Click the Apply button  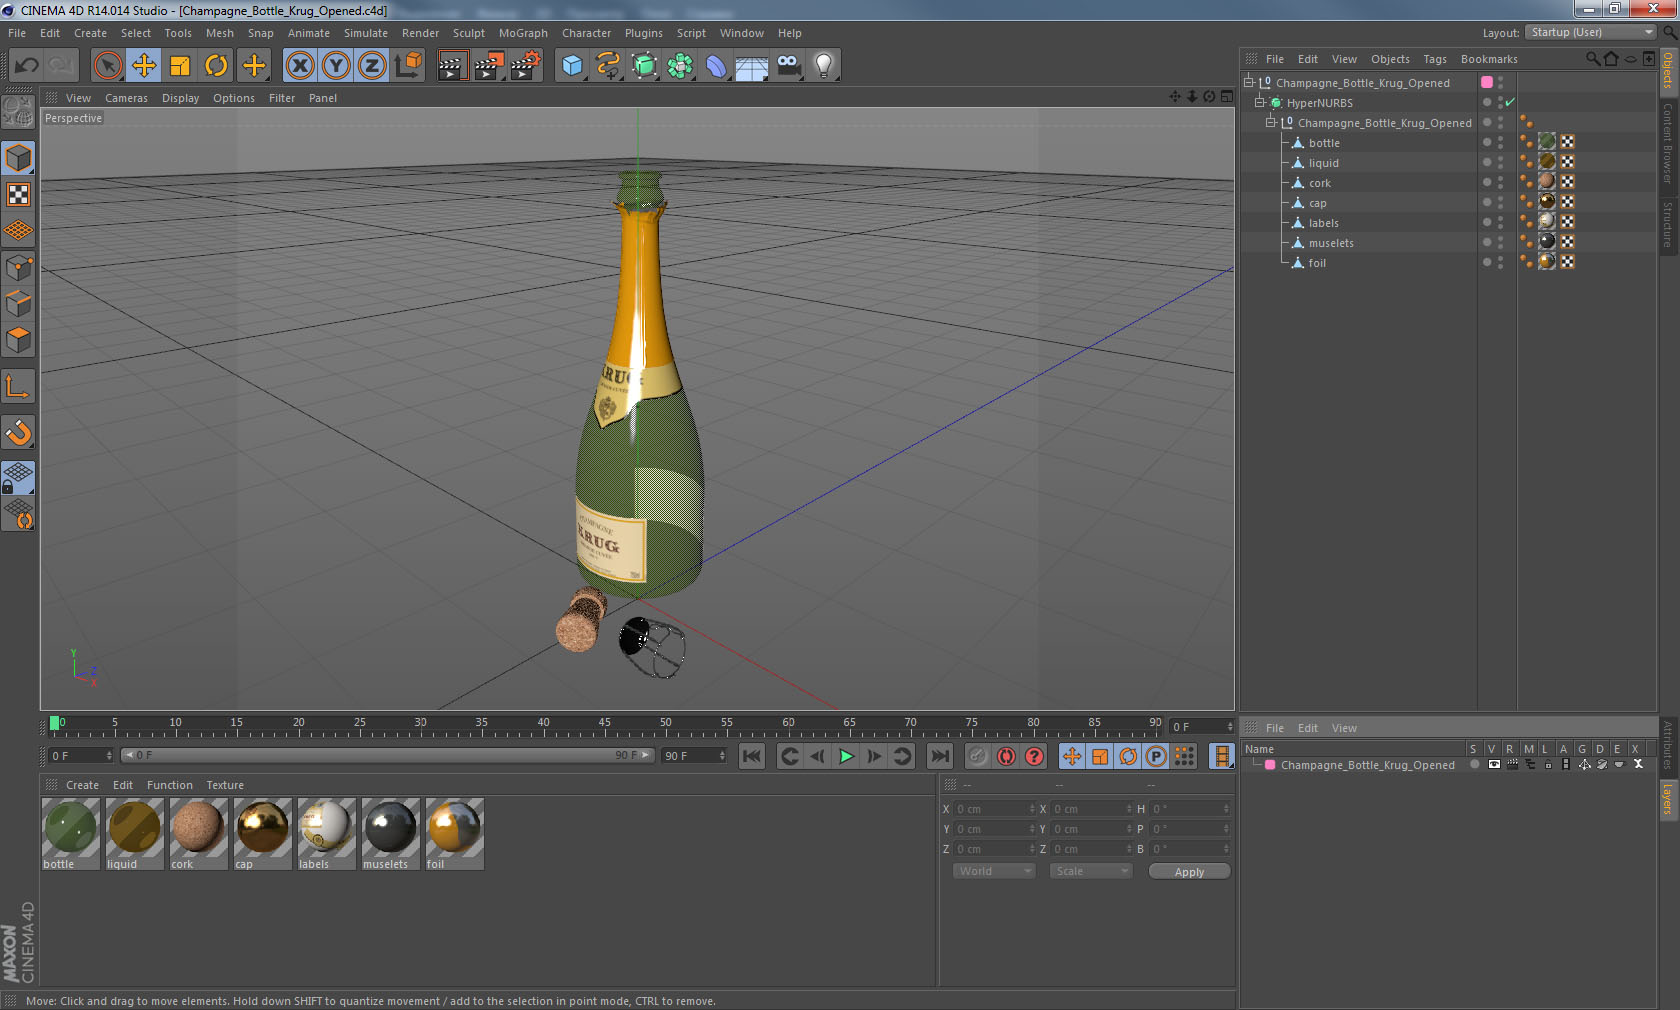click(x=1189, y=872)
